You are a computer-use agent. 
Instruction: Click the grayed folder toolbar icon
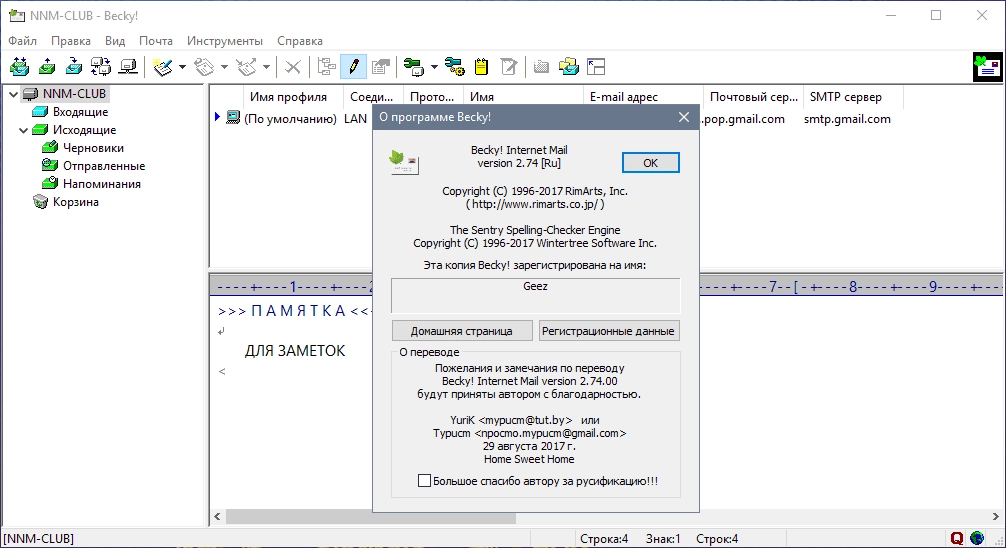click(541, 67)
